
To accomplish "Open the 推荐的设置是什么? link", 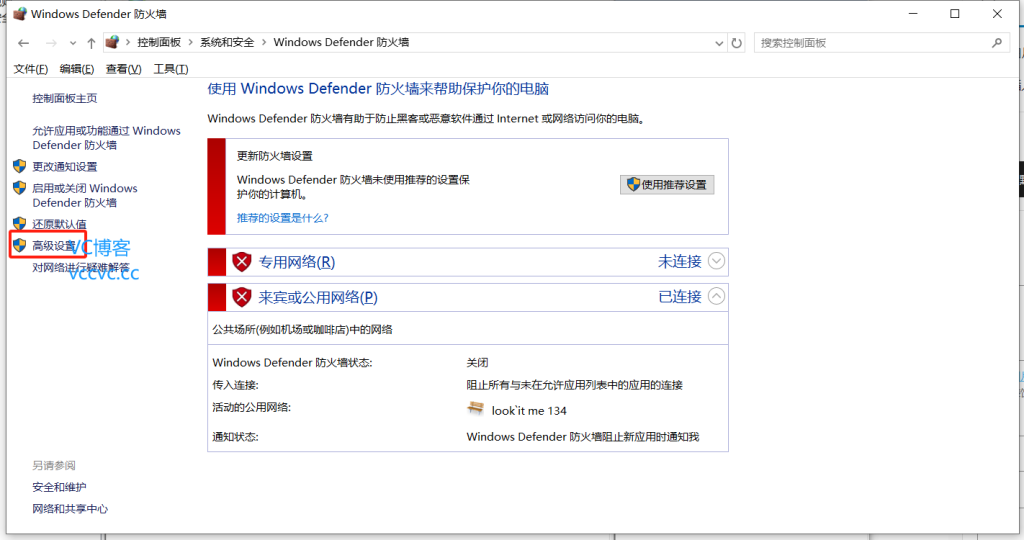I will pyautogui.click(x=282, y=217).
